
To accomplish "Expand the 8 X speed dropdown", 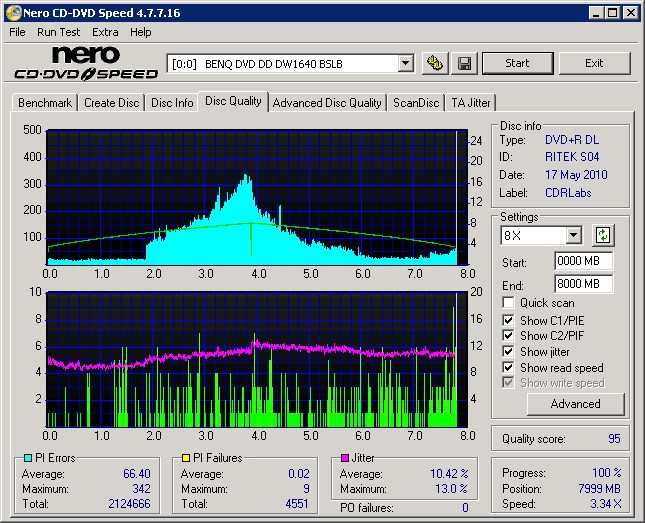I will click(x=573, y=235).
